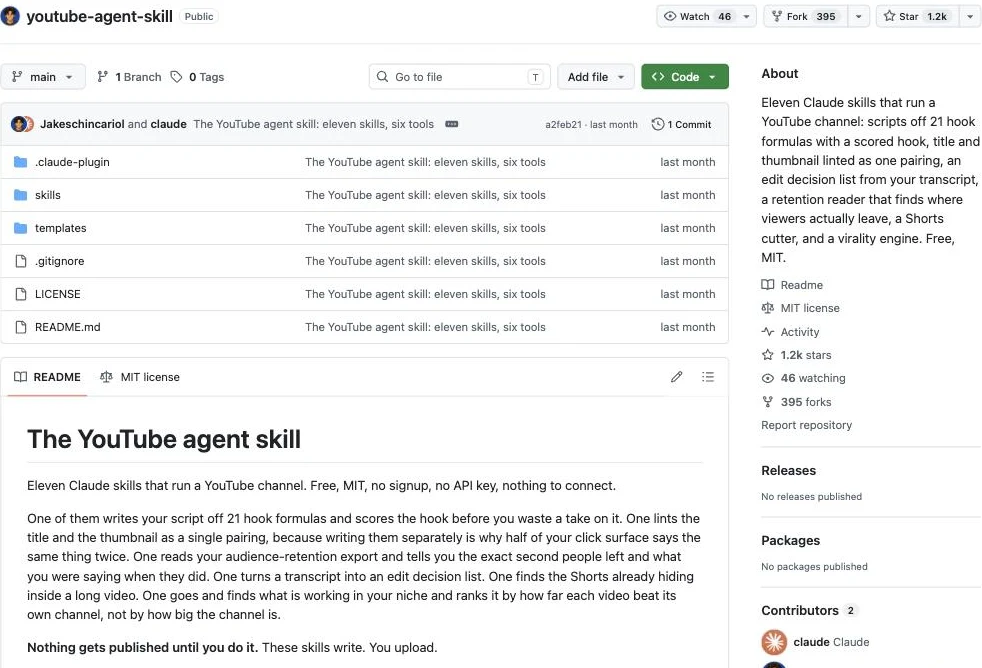Open the Fork options dropdown arrow
This screenshot has height=668, width=982.
point(859,16)
